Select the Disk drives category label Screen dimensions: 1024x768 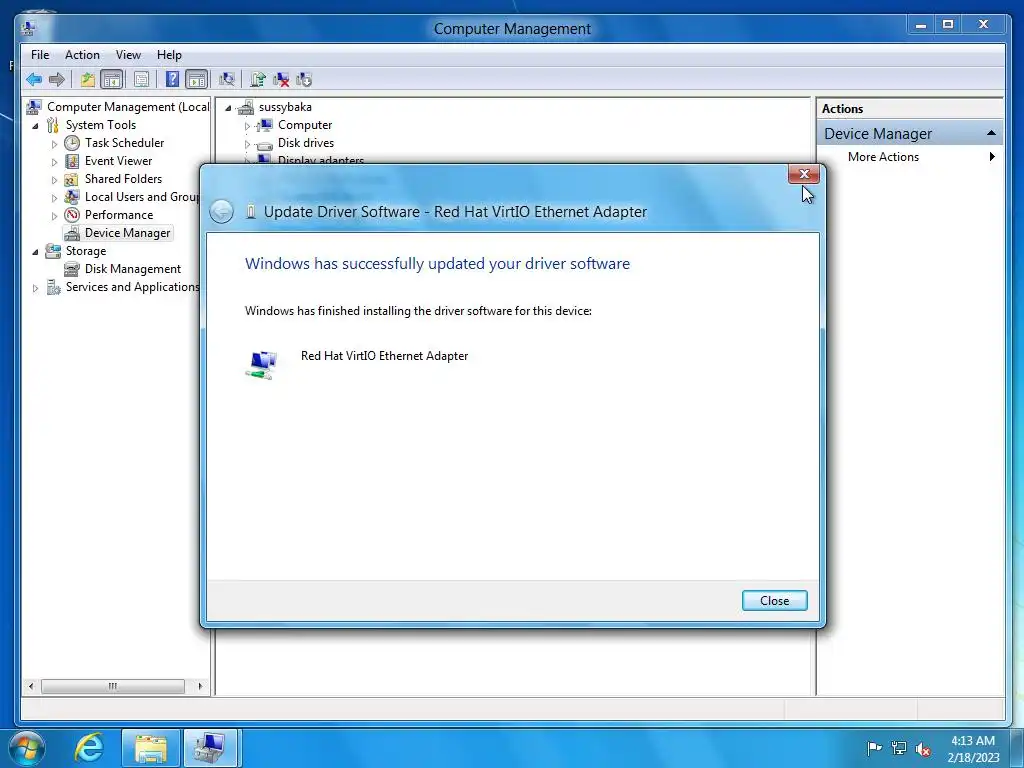pos(306,143)
